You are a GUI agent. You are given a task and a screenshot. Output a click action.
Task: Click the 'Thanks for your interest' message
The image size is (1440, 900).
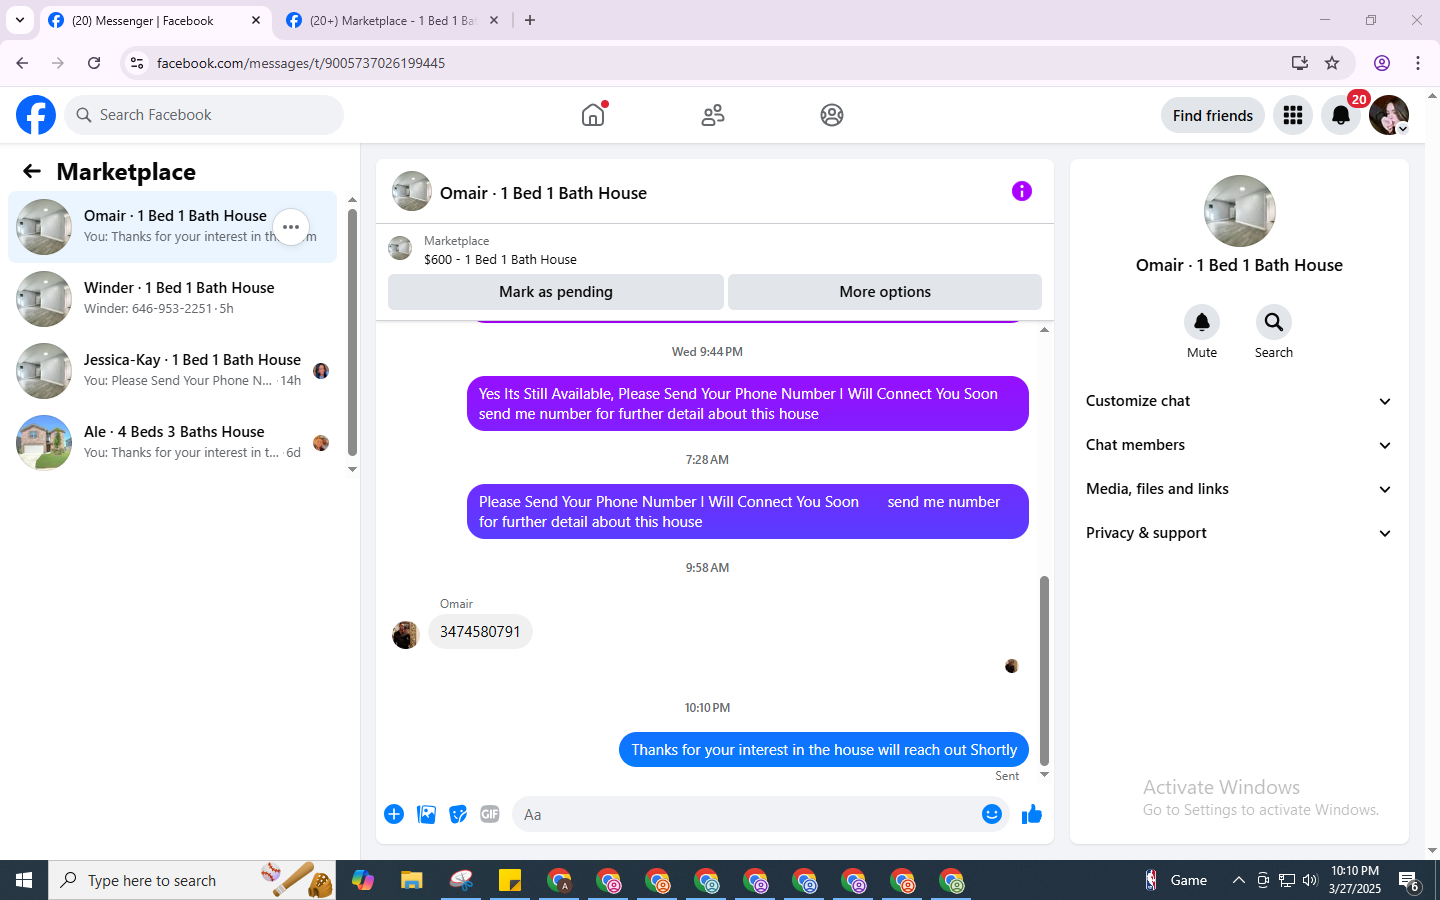824,750
